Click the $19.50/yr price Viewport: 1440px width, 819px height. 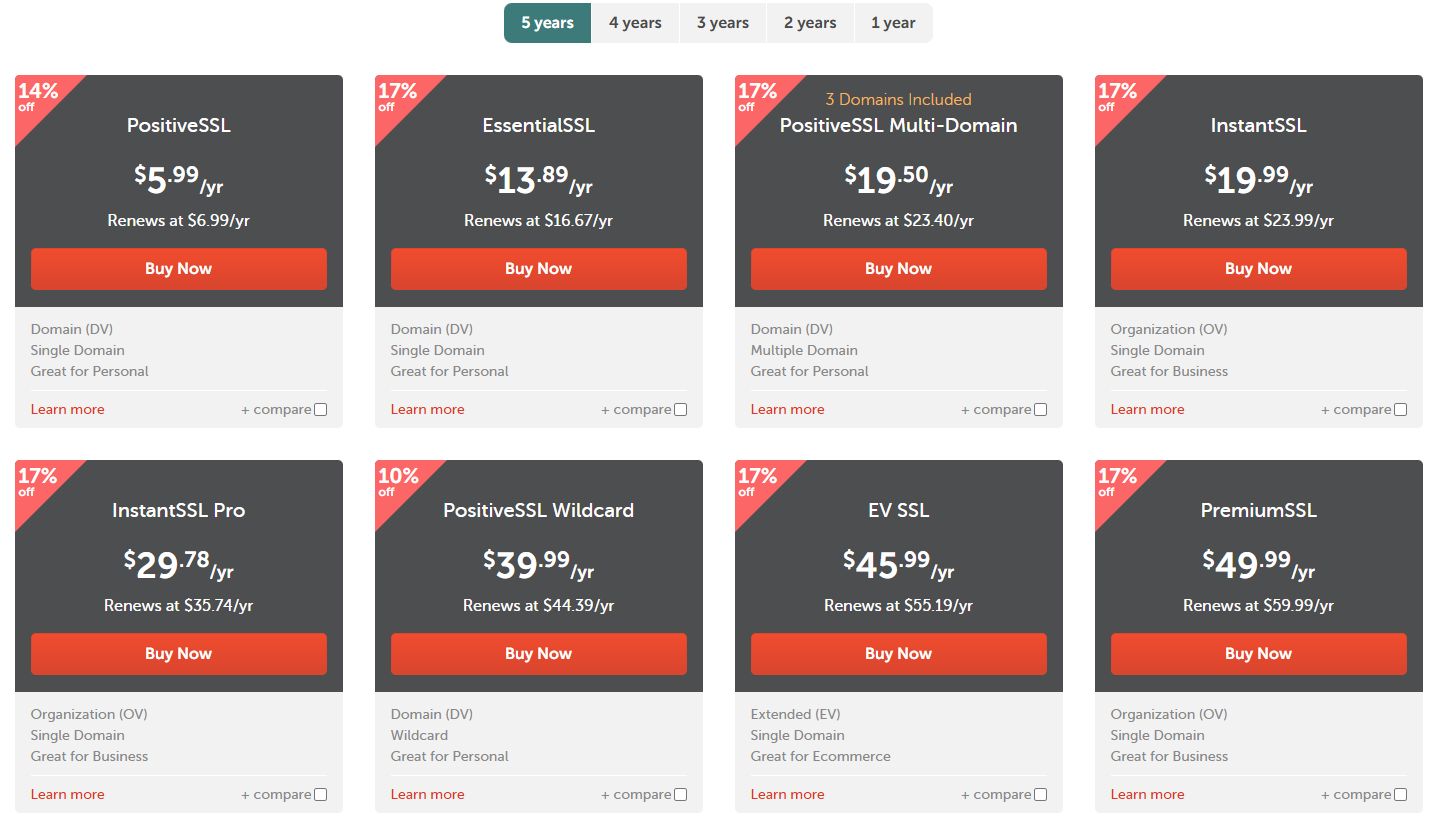pos(899,180)
